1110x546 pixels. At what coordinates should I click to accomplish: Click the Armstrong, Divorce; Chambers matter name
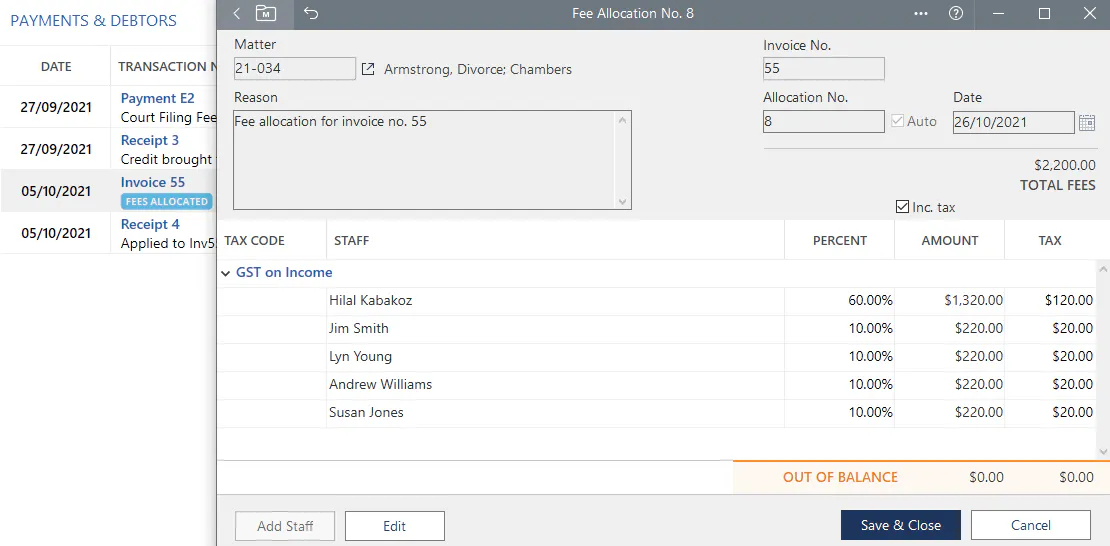tap(478, 69)
